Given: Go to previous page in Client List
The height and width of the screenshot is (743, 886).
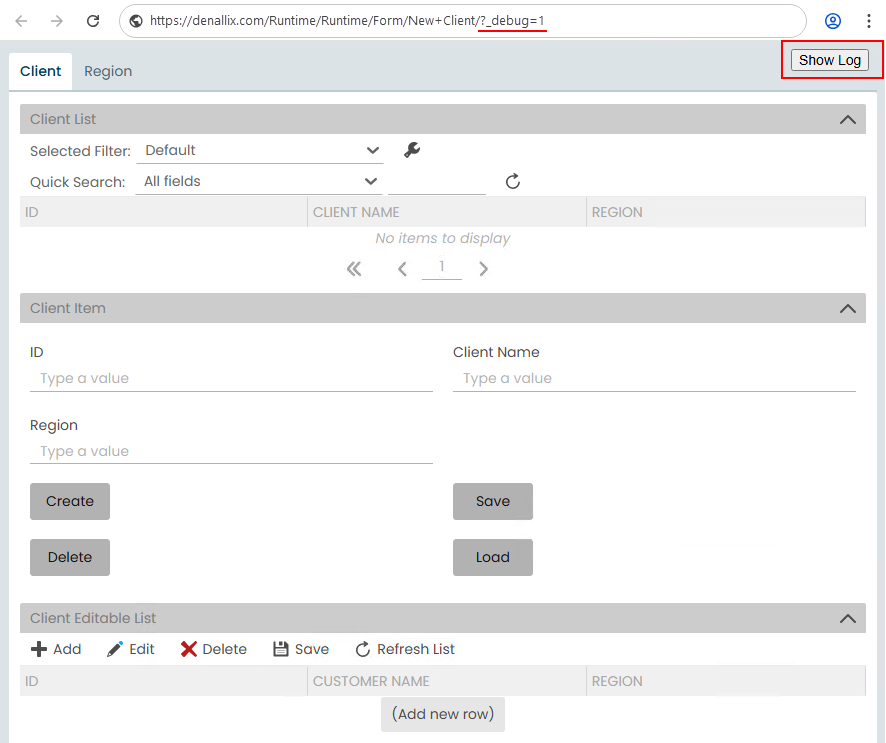Looking at the screenshot, I should (x=402, y=269).
